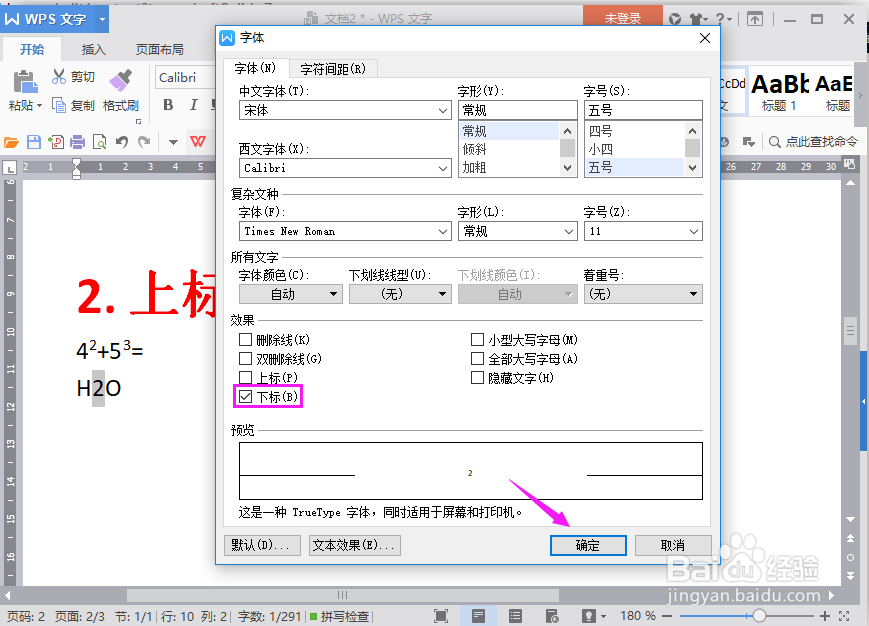Open print from the printer icon
Viewport: 869px width, 626px height.
[77, 142]
